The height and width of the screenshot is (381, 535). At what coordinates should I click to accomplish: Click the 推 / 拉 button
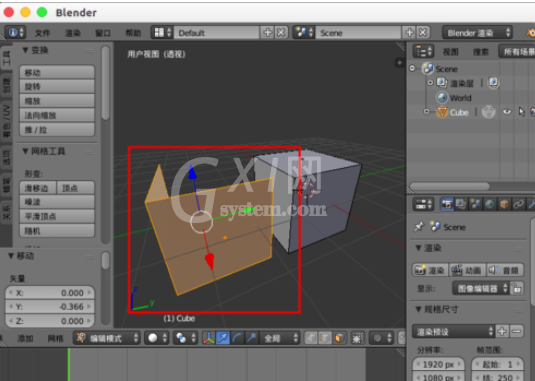pyautogui.click(x=57, y=130)
